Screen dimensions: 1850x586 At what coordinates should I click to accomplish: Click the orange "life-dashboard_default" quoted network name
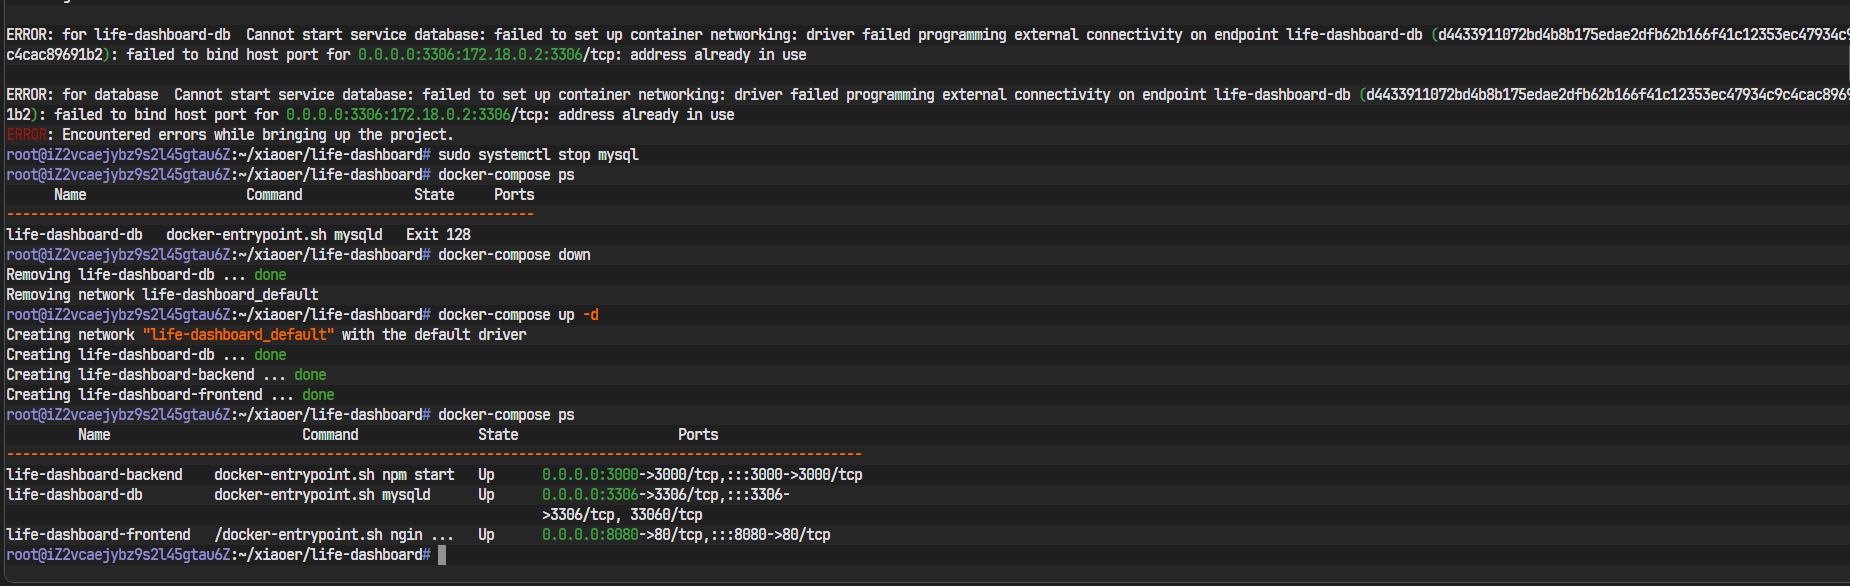(x=238, y=335)
